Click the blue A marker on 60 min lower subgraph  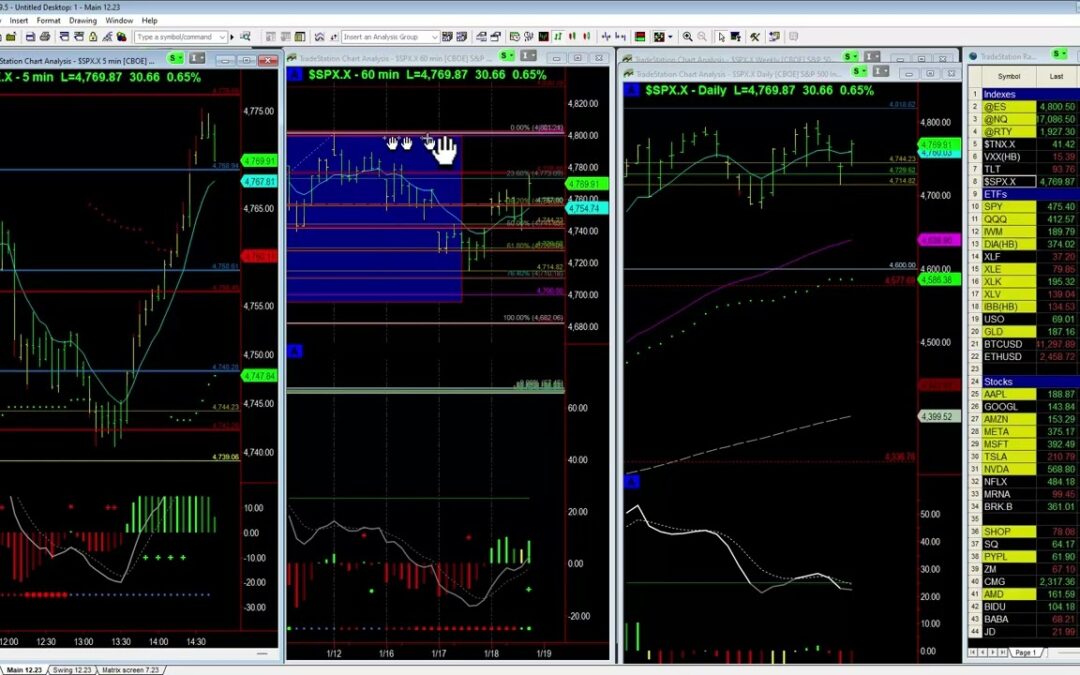pyautogui.click(x=295, y=351)
